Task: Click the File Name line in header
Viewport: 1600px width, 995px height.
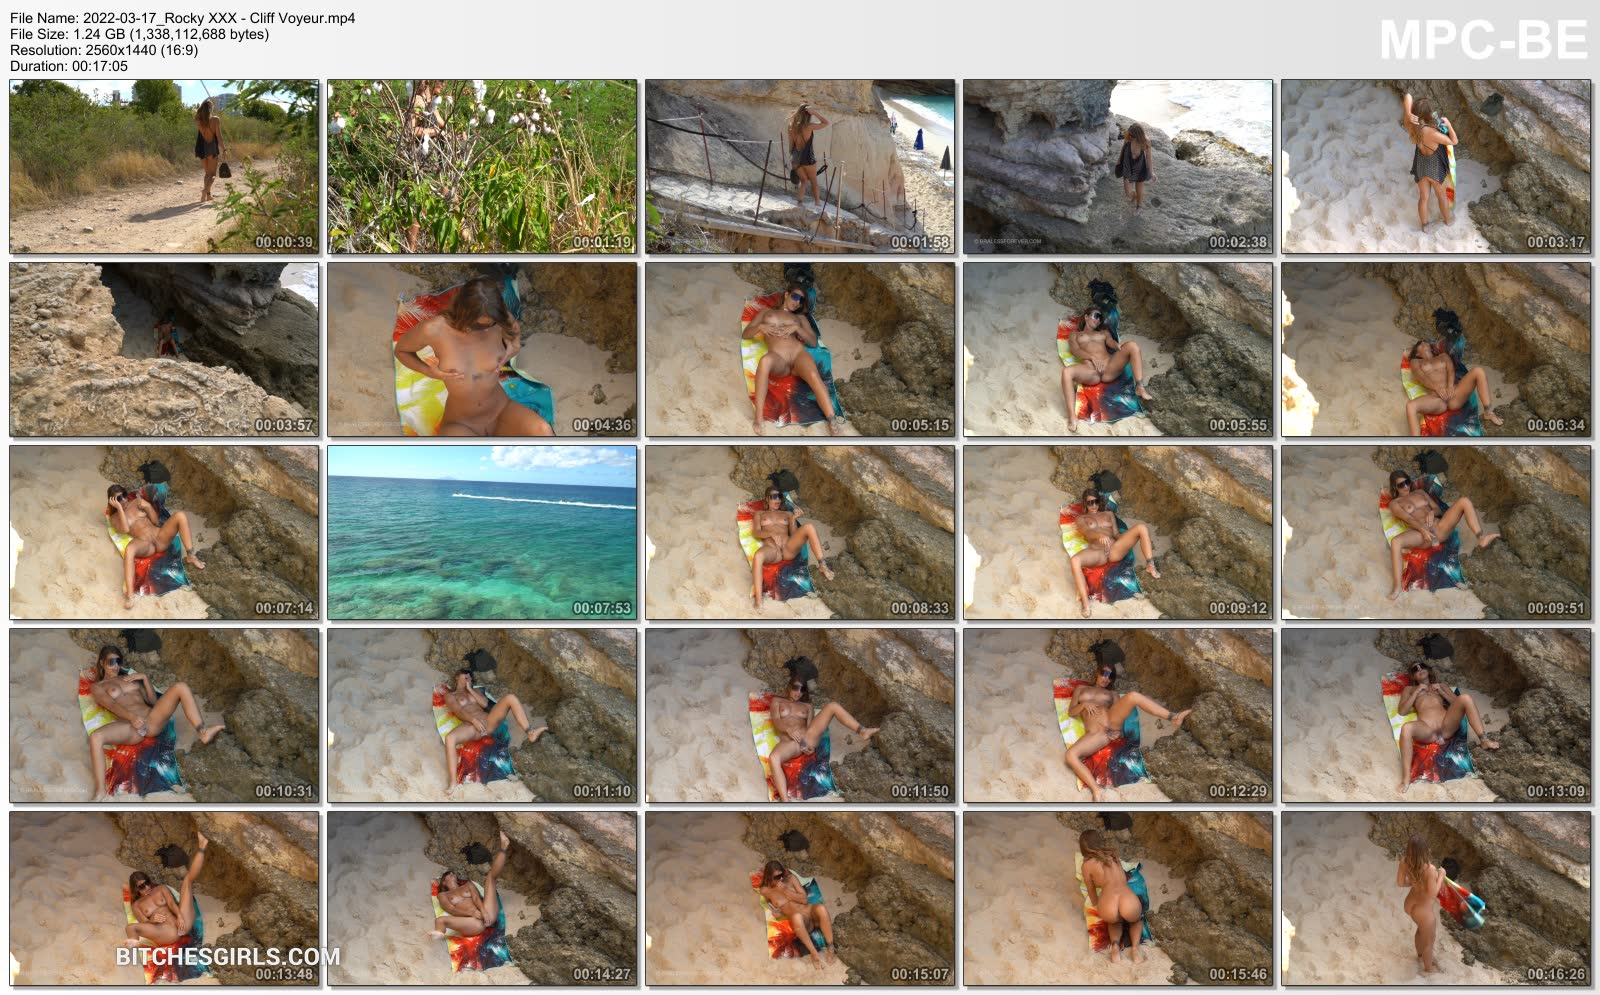Action: (182, 18)
